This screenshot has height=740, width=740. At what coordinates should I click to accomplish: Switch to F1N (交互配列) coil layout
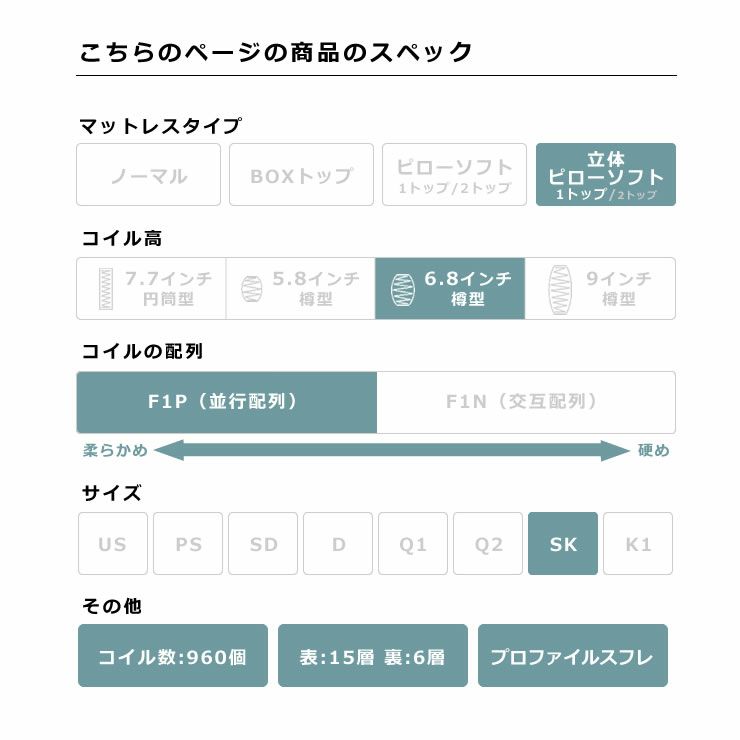click(x=526, y=402)
